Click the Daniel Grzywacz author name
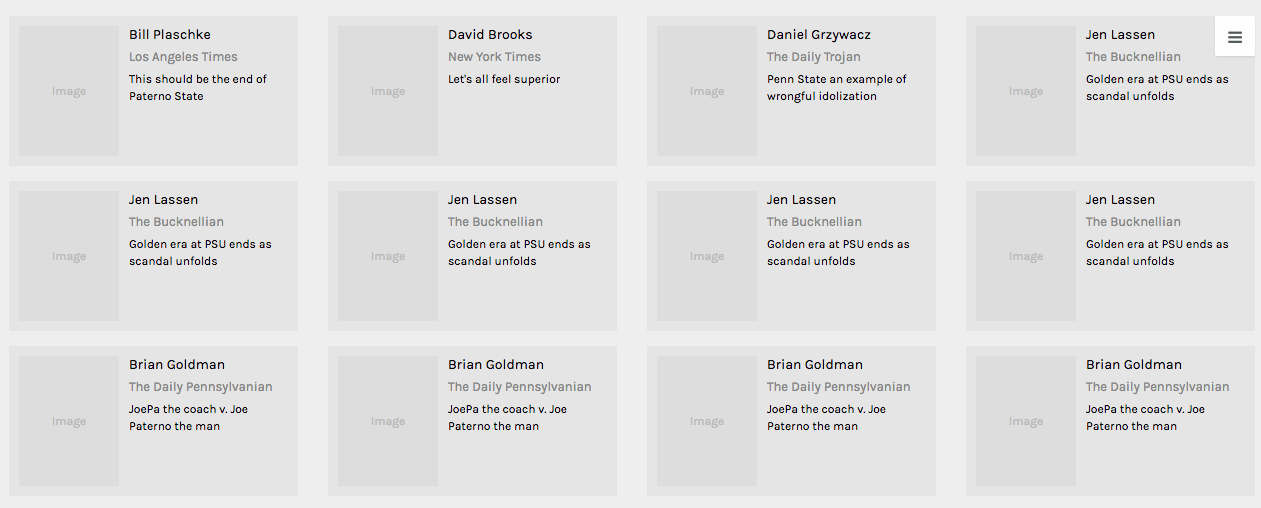The height and width of the screenshot is (508, 1261). tap(819, 35)
